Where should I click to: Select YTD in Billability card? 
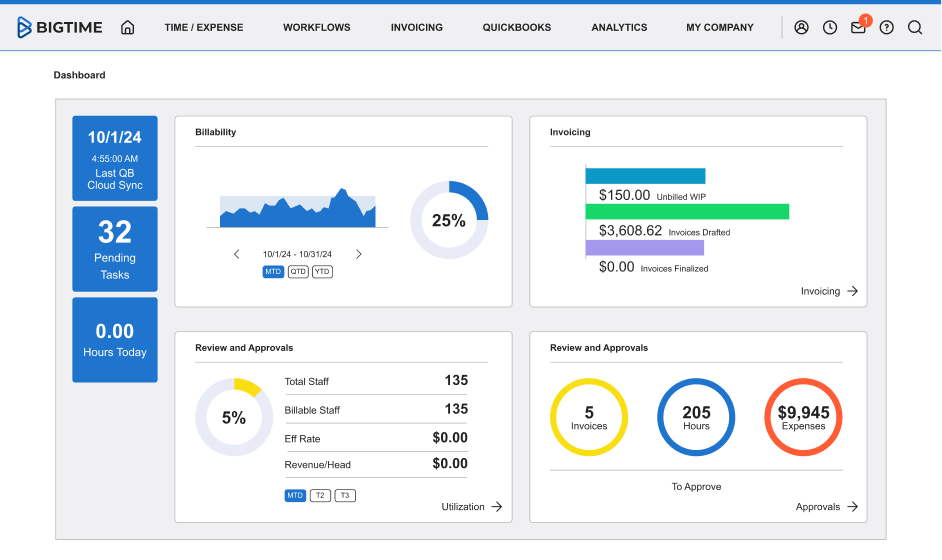[323, 272]
